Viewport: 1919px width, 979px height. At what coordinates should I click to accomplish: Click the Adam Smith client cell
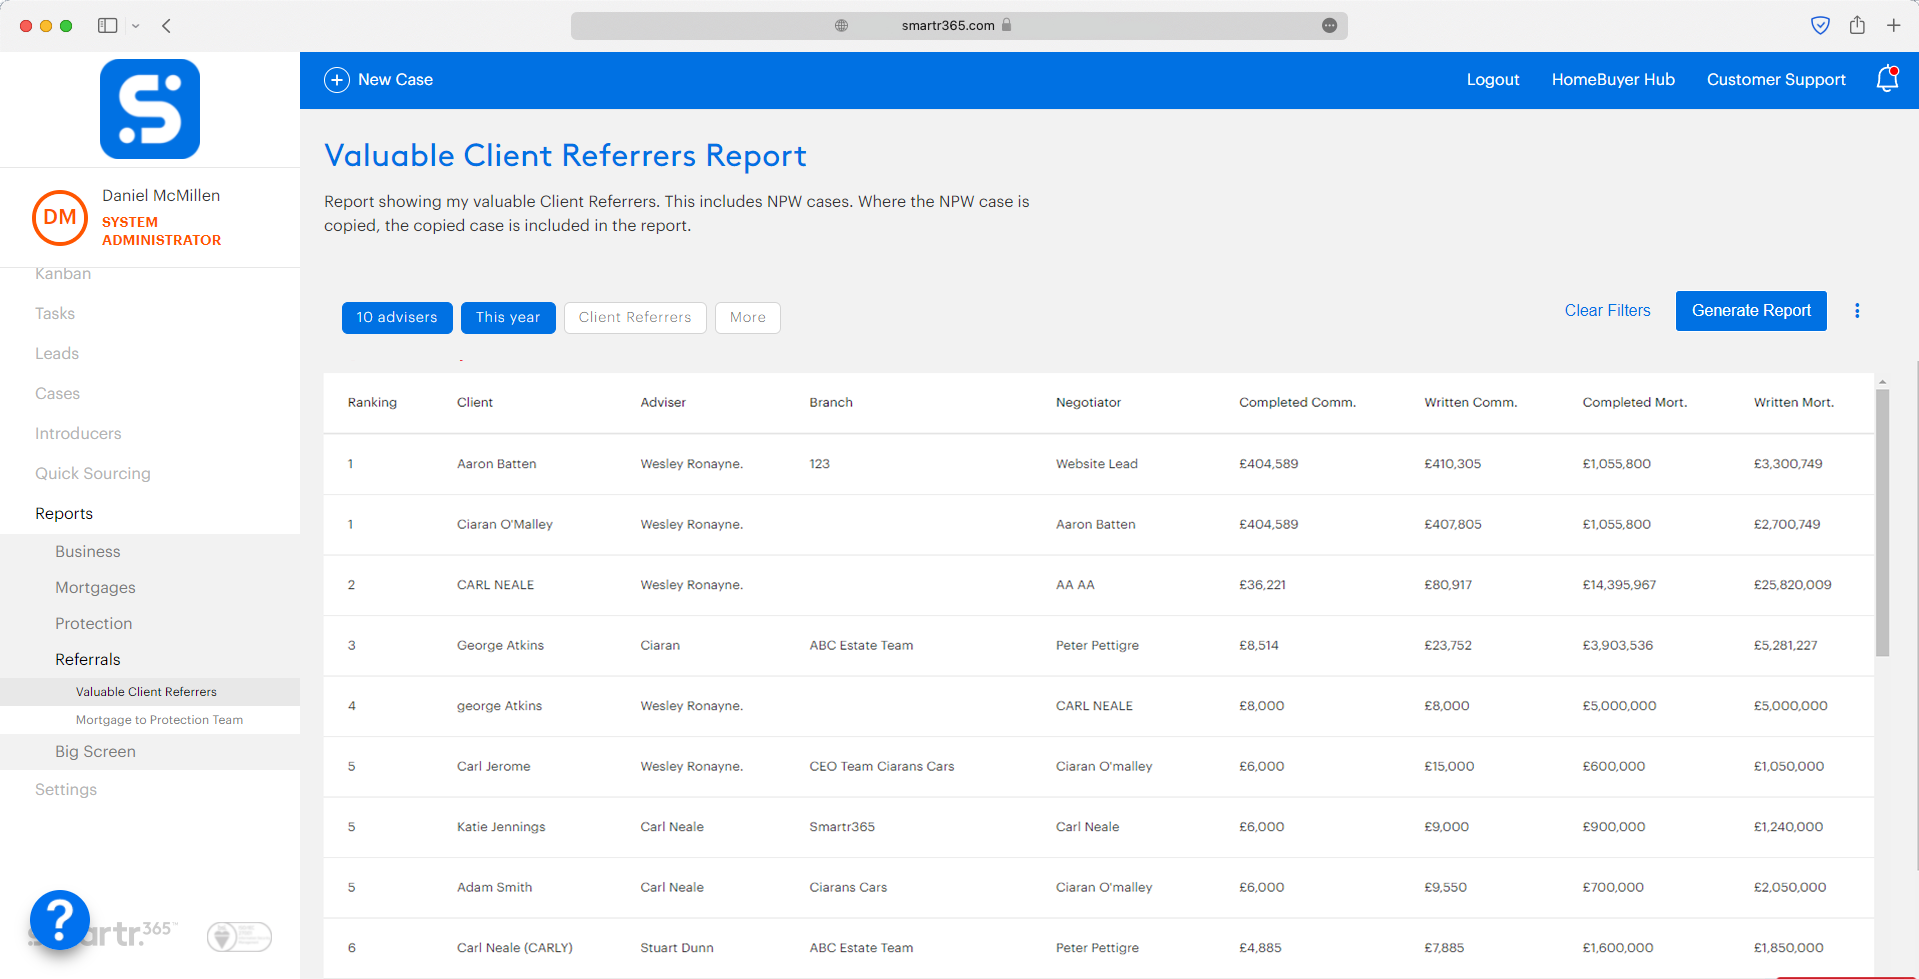coord(494,888)
